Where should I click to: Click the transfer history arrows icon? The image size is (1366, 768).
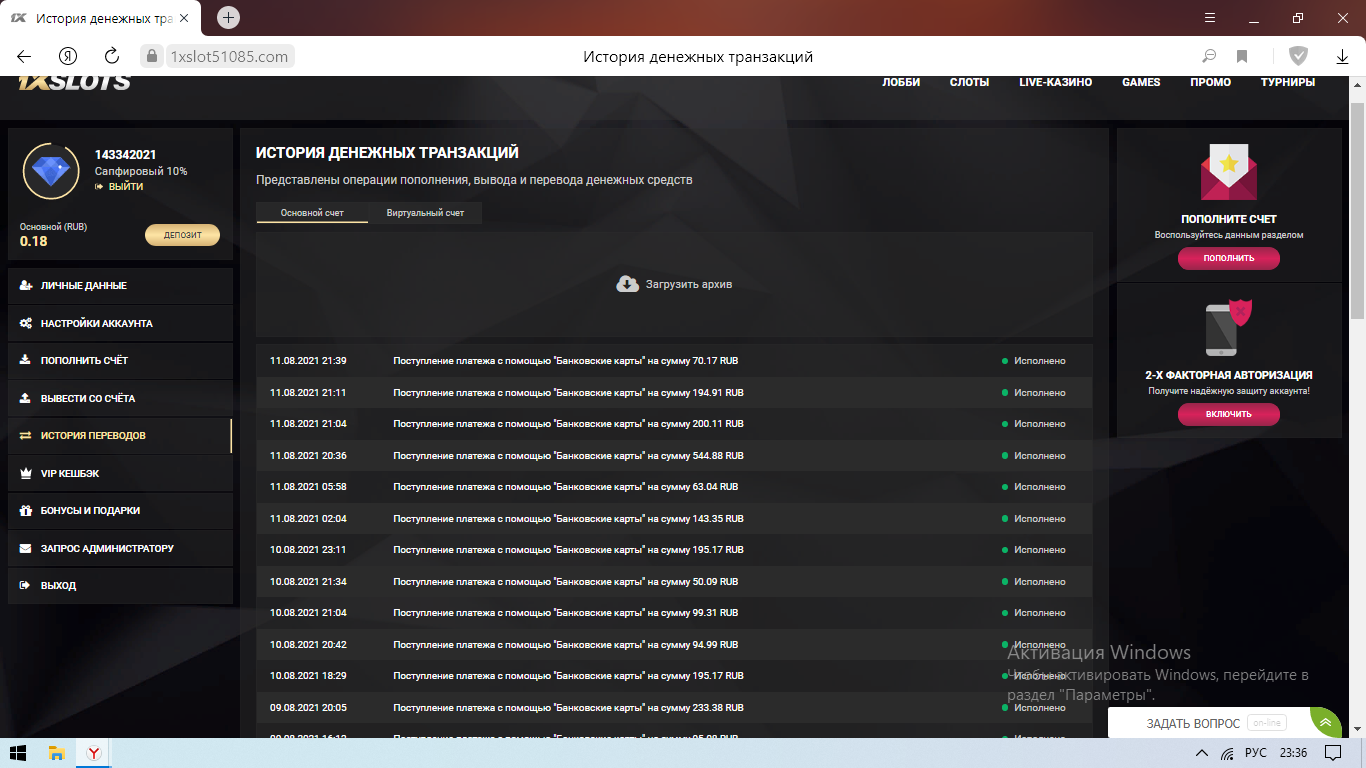pos(25,436)
